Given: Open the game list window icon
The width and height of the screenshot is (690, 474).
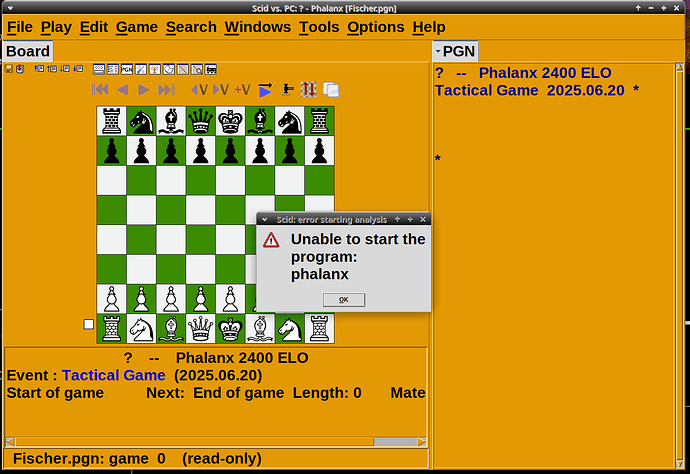Looking at the screenshot, I should click(113, 69).
